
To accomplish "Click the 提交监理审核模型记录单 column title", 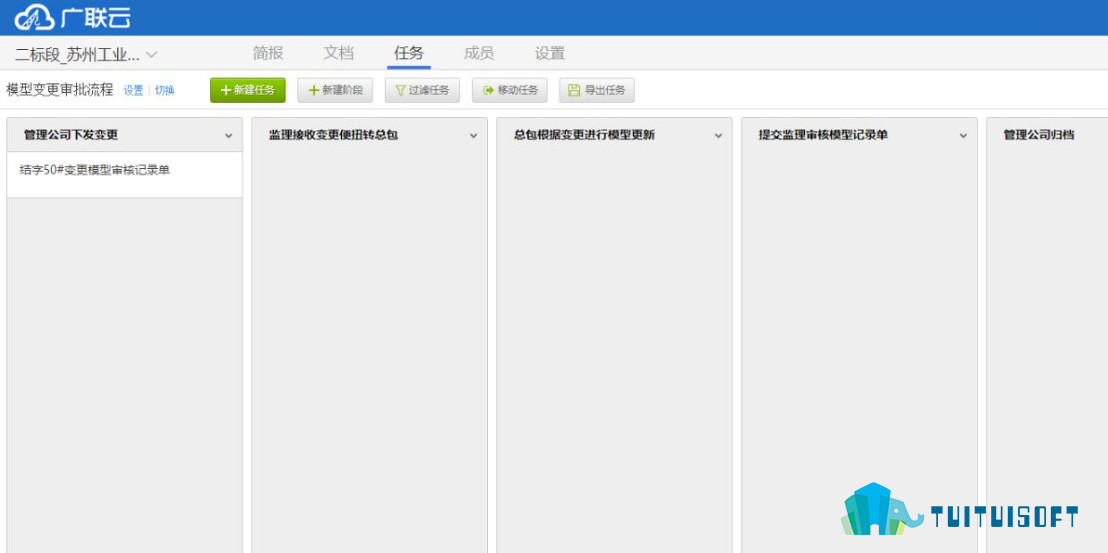I will [x=823, y=135].
